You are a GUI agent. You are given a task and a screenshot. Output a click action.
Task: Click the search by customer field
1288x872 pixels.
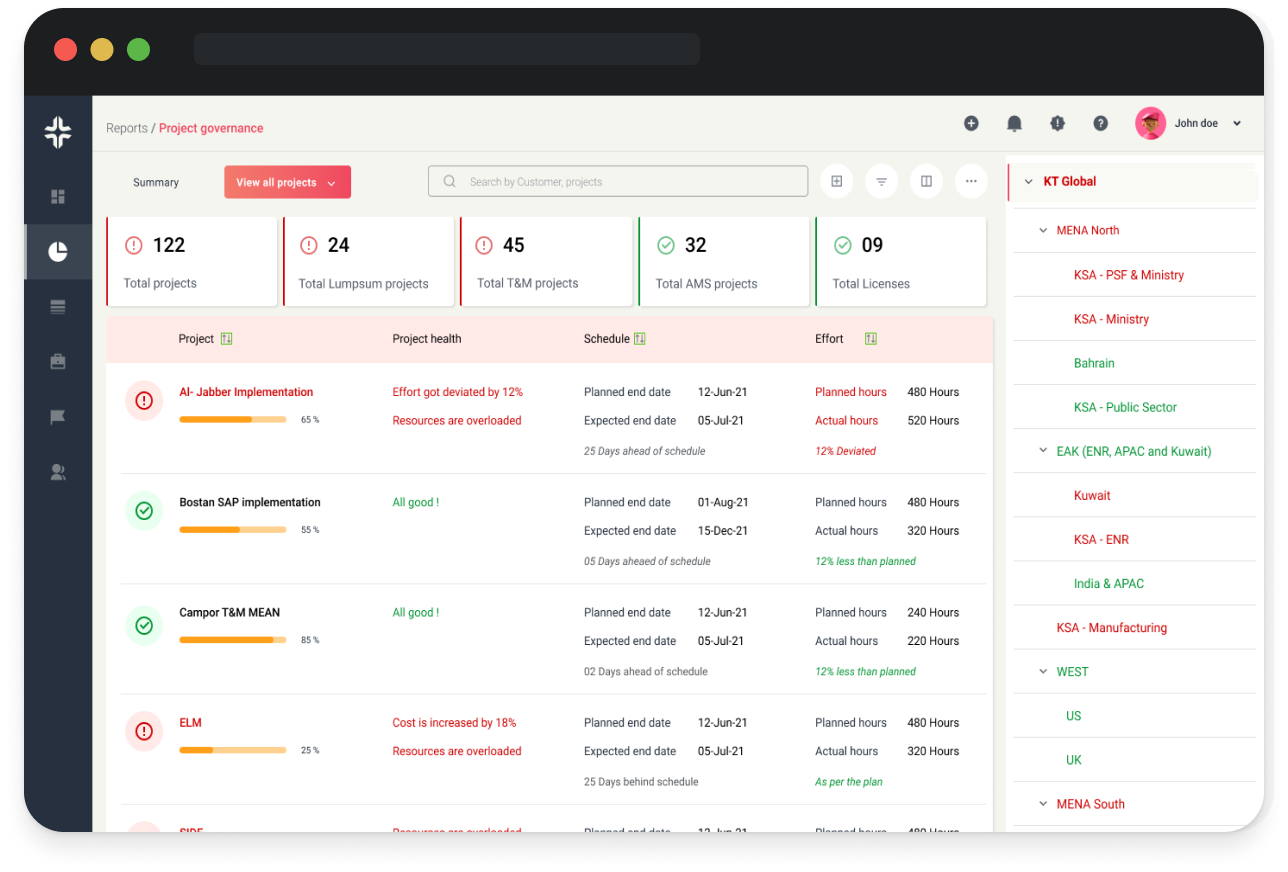point(618,182)
